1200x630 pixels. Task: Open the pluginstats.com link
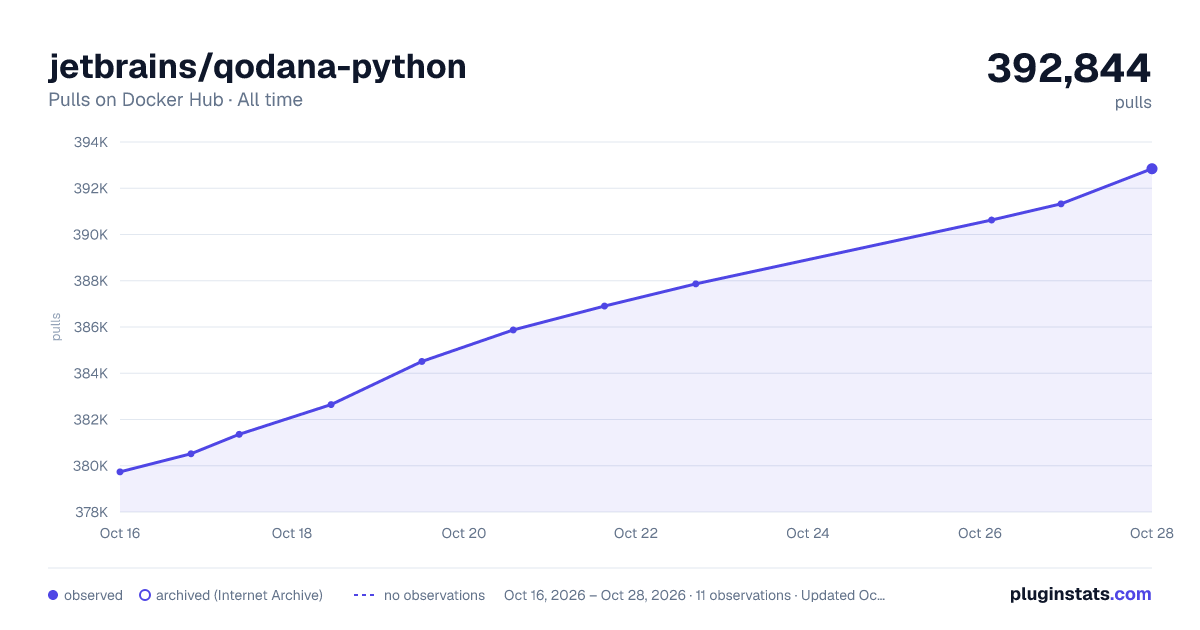tap(1081, 594)
